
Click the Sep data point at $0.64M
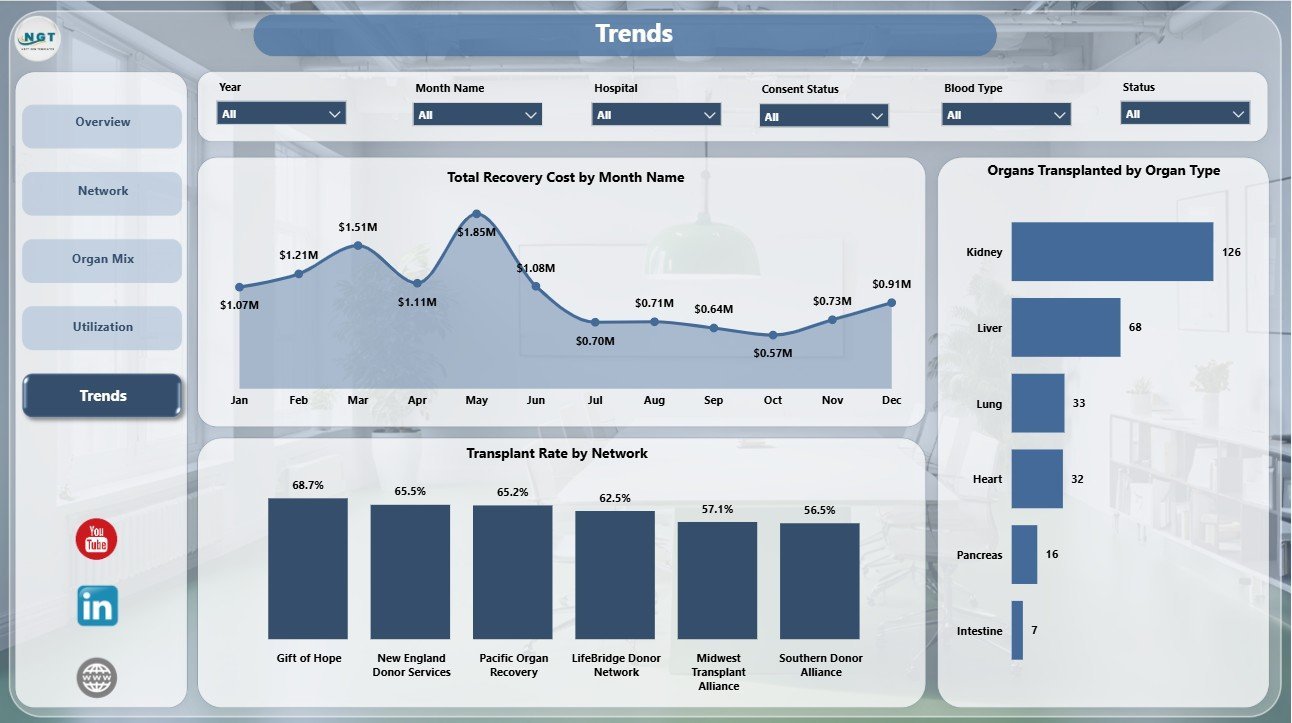(x=713, y=327)
